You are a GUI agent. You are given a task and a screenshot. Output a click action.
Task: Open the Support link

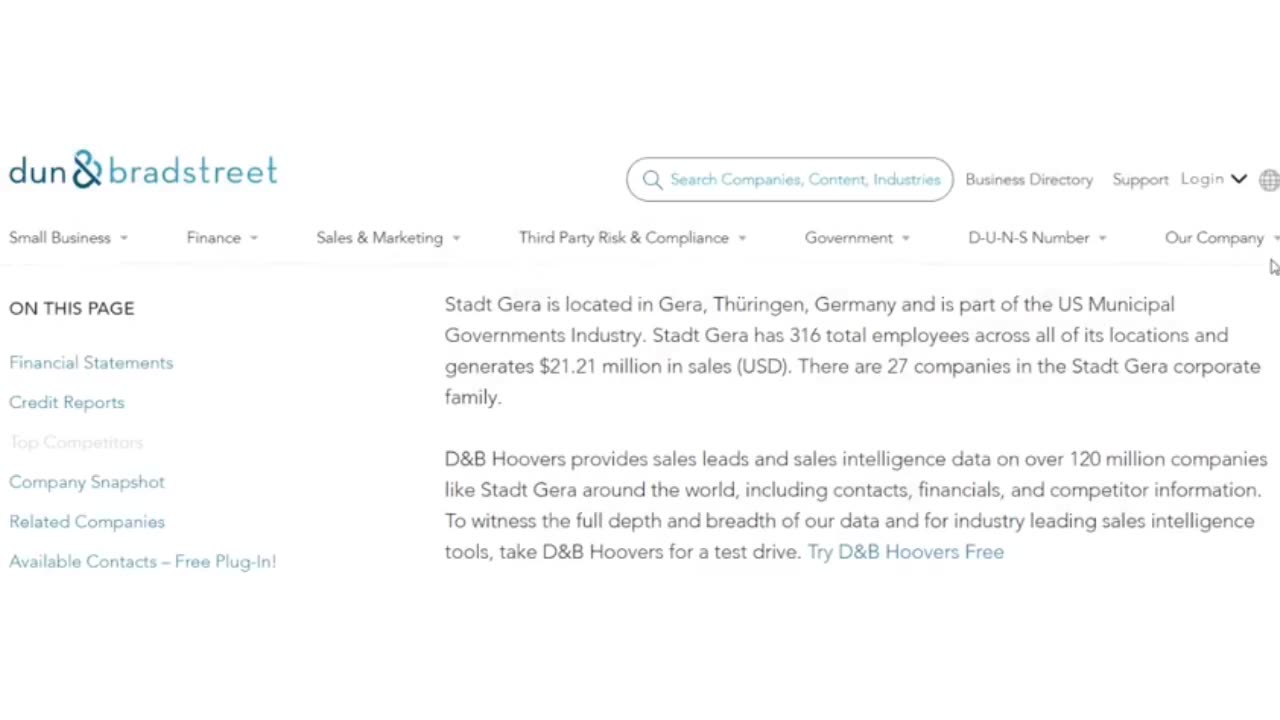pyautogui.click(x=1140, y=180)
